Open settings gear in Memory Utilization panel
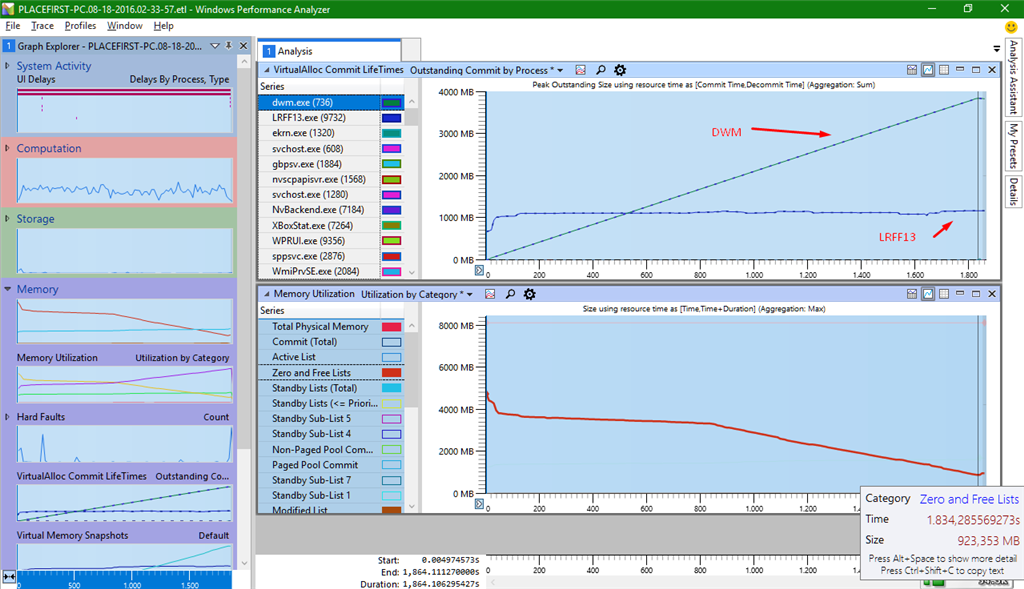 click(530, 294)
